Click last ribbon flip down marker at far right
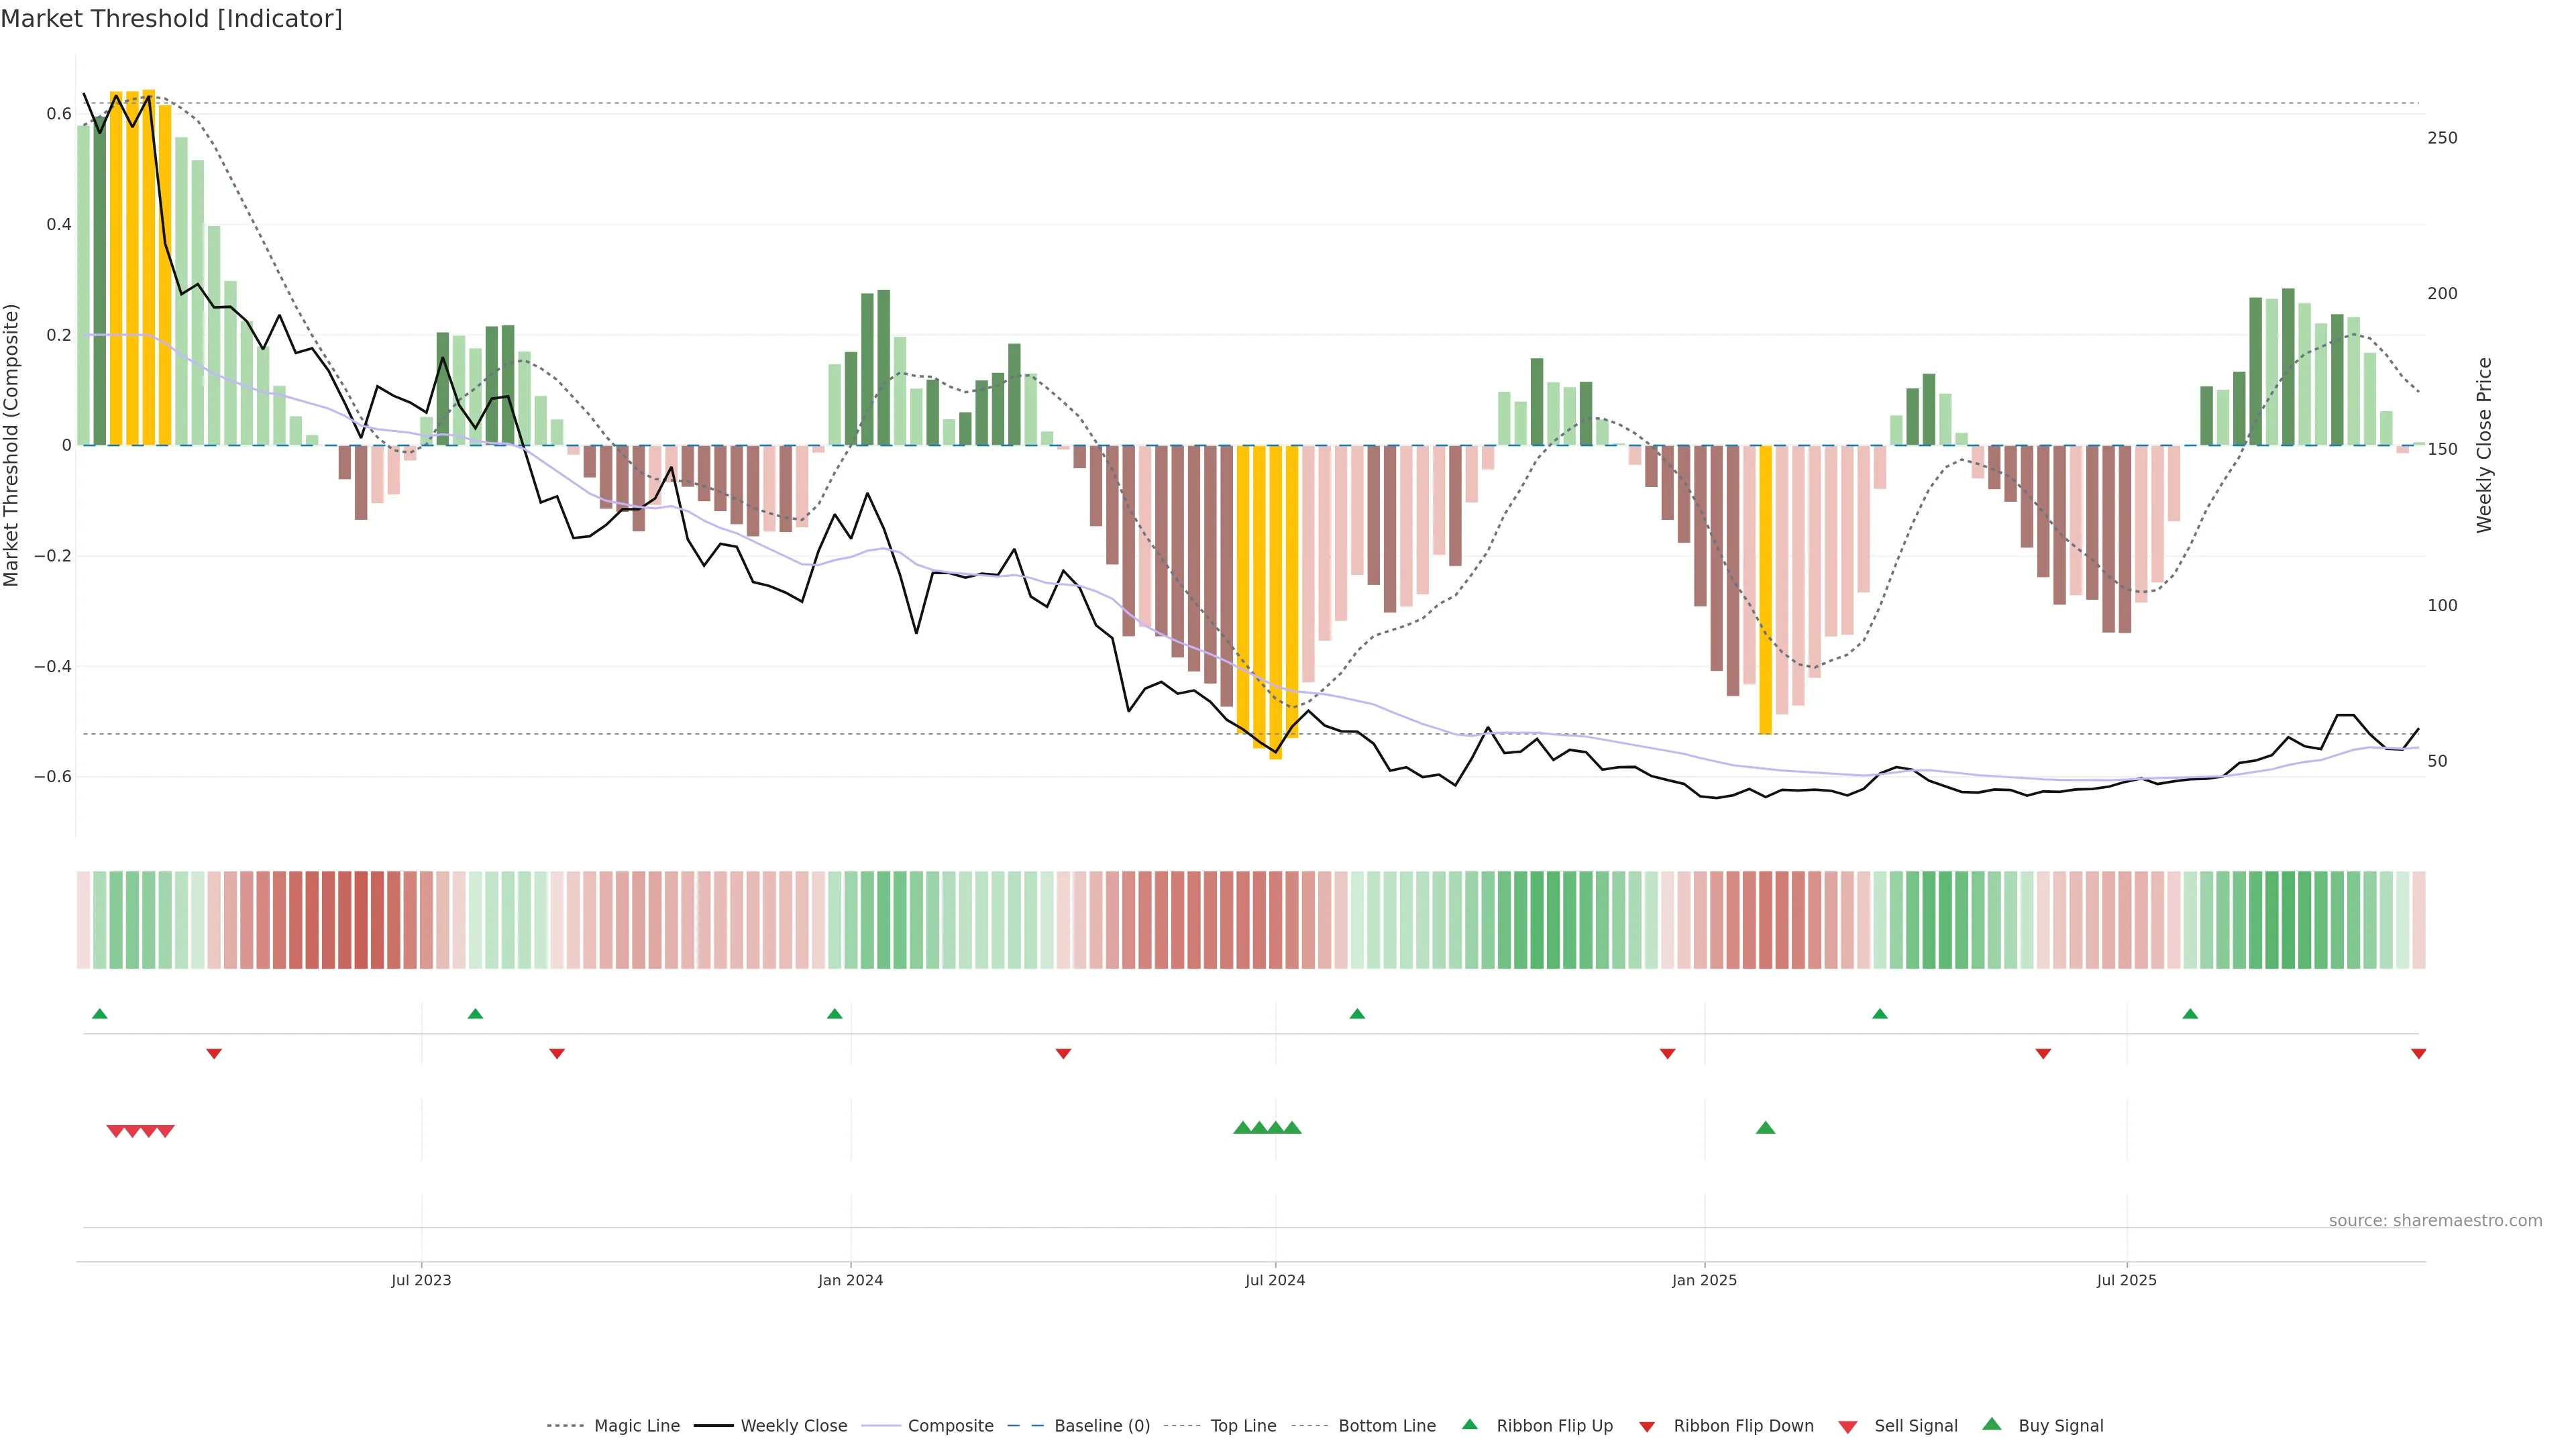 (2418, 1054)
